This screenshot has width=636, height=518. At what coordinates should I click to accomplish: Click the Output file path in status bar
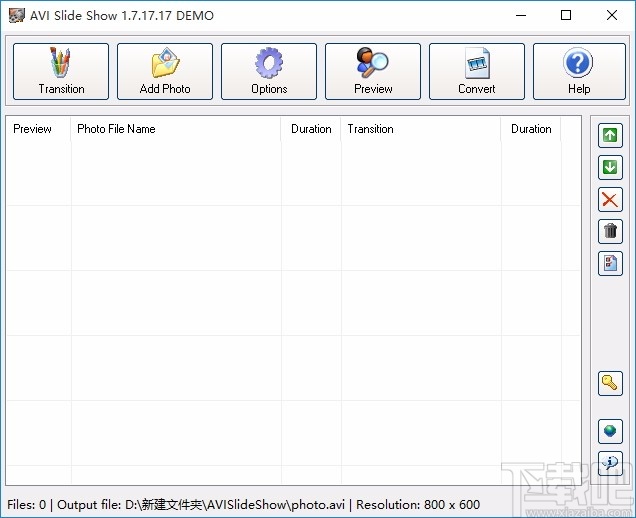[201, 505]
